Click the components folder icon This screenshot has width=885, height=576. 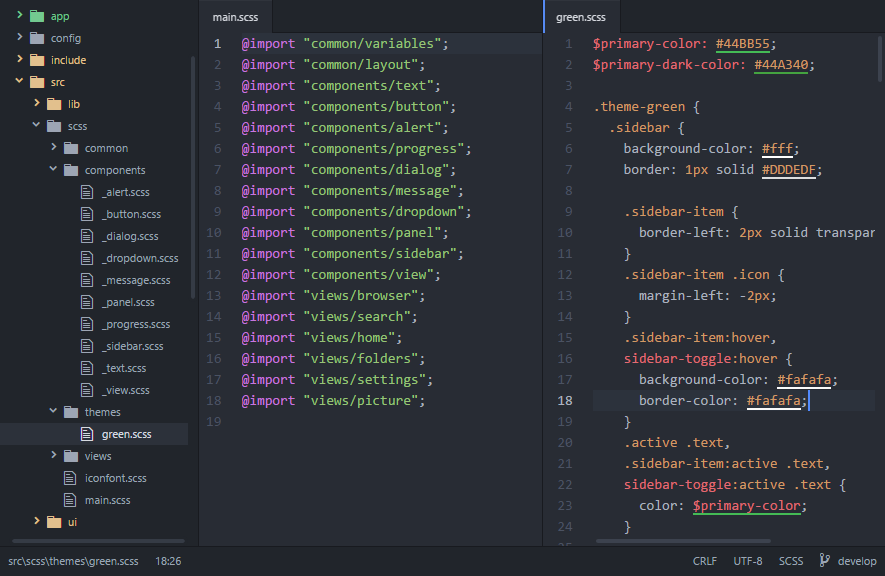71,170
